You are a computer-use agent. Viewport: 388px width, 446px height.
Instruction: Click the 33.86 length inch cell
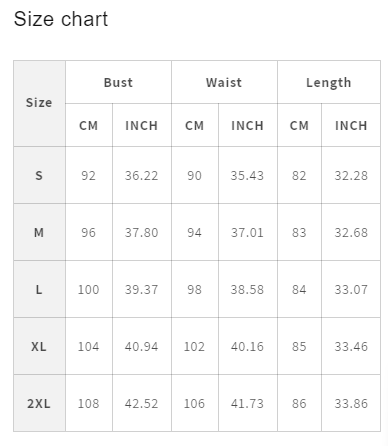point(351,403)
